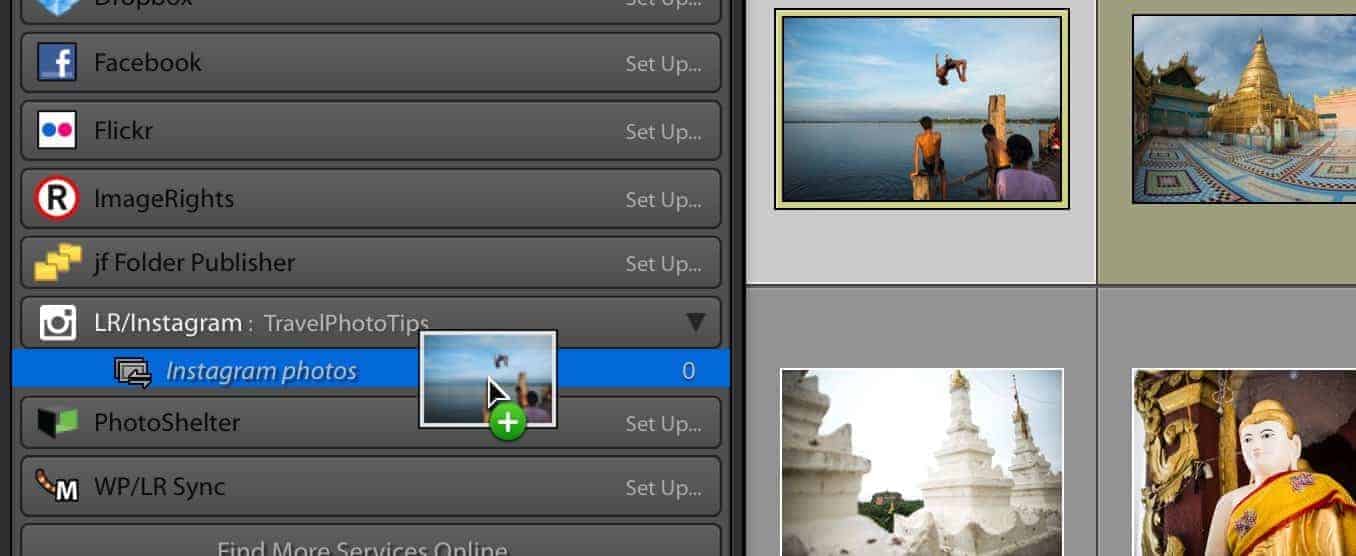Select the white stupas photo thumbnail
Image resolution: width=1356 pixels, height=556 pixels.
pyautogui.click(x=922, y=462)
